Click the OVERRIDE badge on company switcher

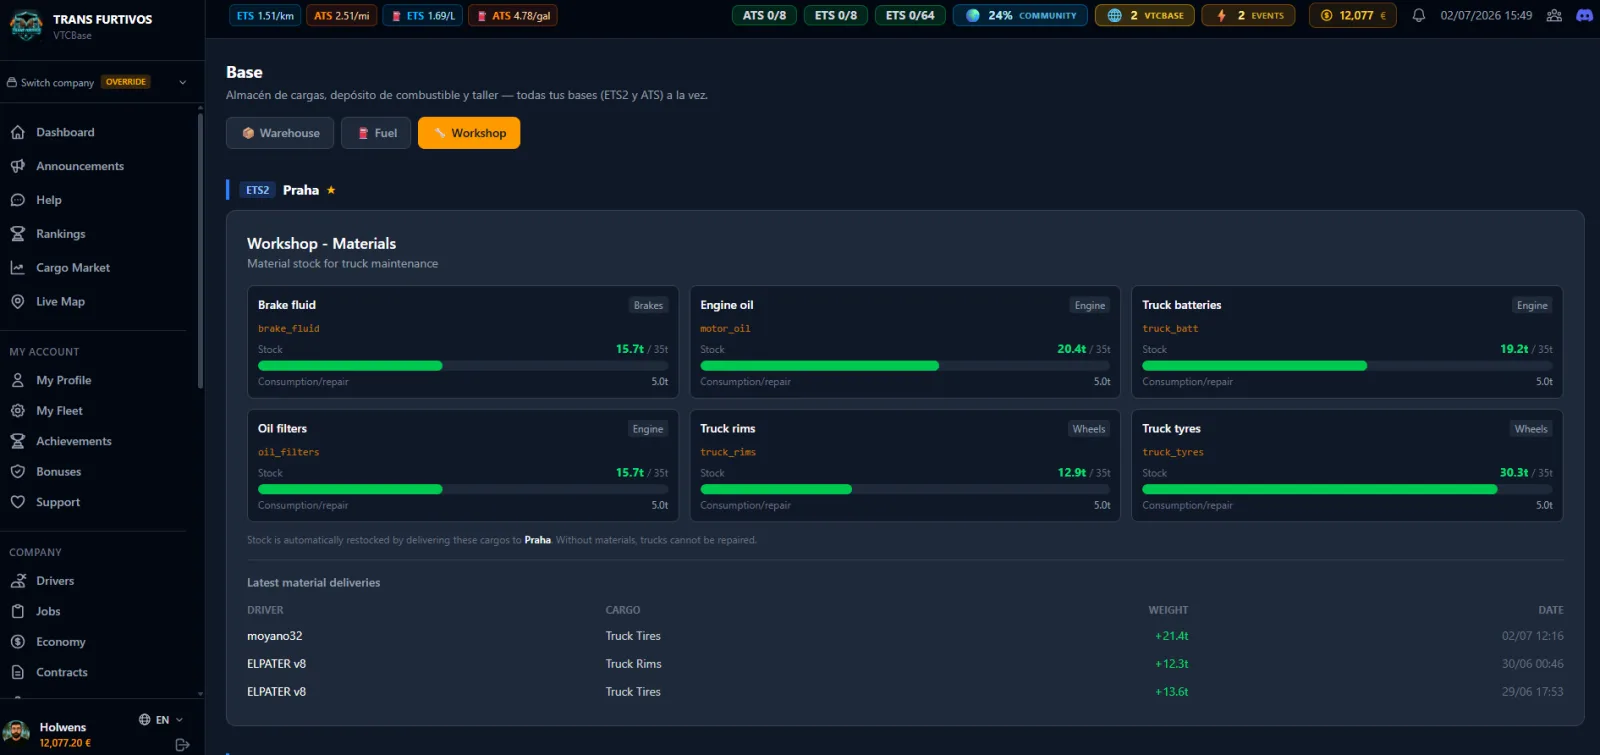pos(126,82)
